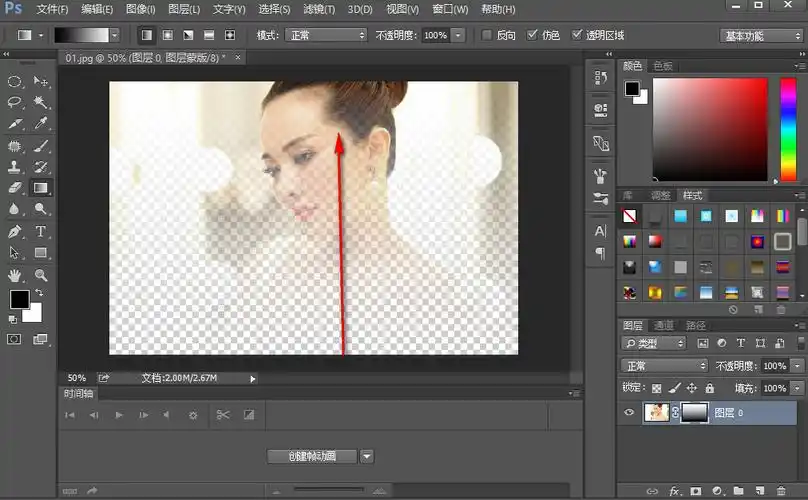Click the 创建帧动画 button
Image resolution: width=808 pixels, height=500 pixels.
[312, 456]
